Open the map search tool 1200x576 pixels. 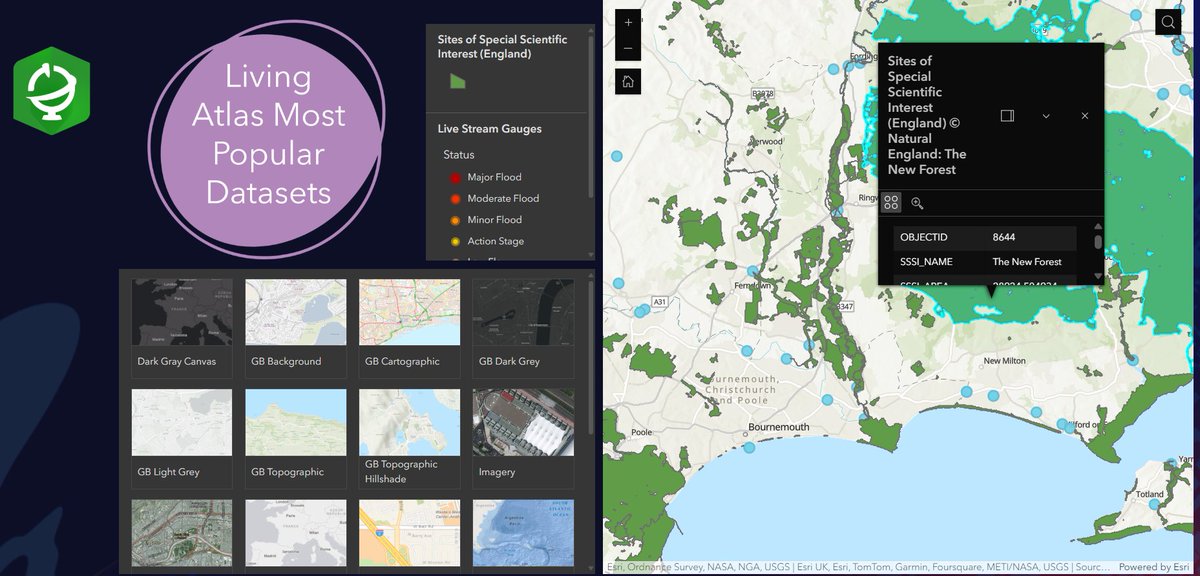coord(1168,22)
